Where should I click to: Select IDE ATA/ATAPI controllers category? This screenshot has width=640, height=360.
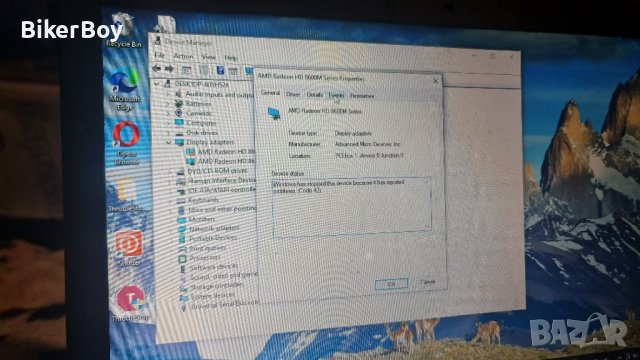click(x=222, y=190)
